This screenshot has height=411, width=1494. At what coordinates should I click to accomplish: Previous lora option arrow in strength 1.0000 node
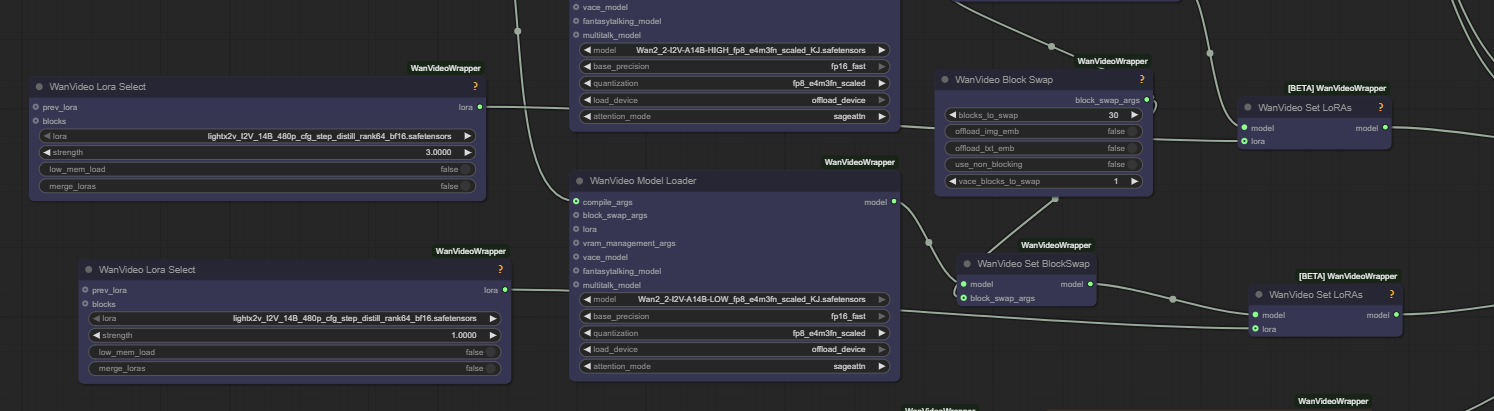pyautogui.click(x=97, y=319)
